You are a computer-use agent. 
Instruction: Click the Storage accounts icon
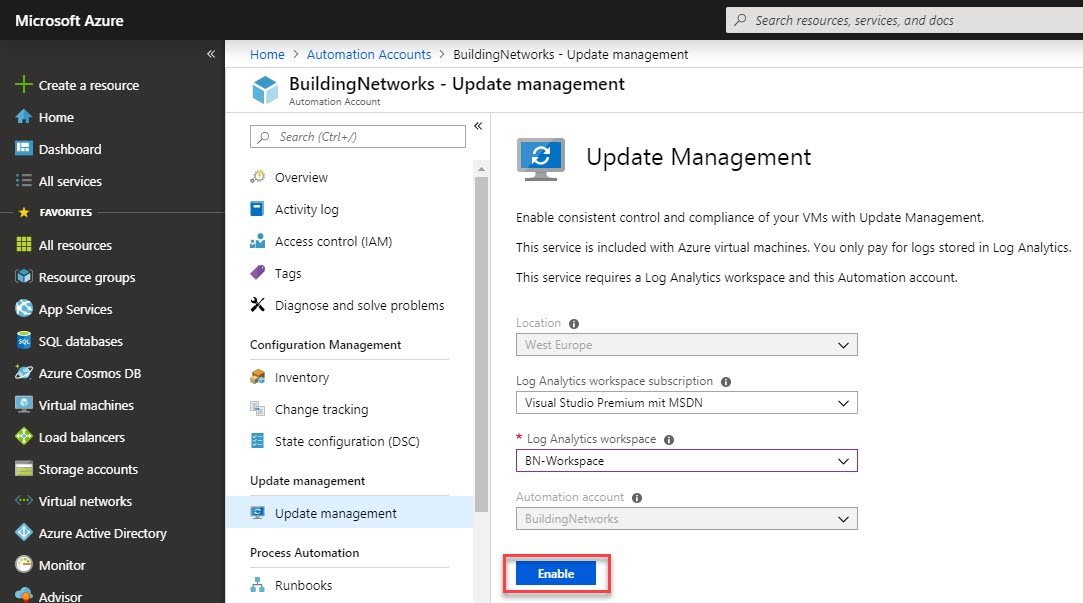23,468
